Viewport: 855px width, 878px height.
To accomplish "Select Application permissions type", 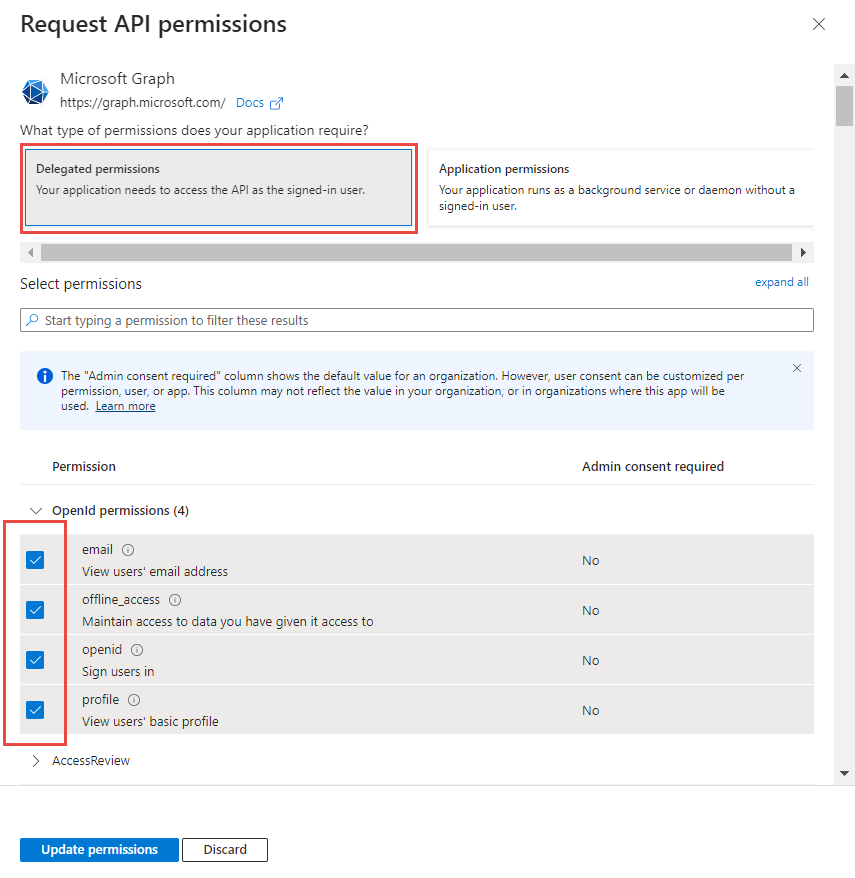I will coord(617,188).
